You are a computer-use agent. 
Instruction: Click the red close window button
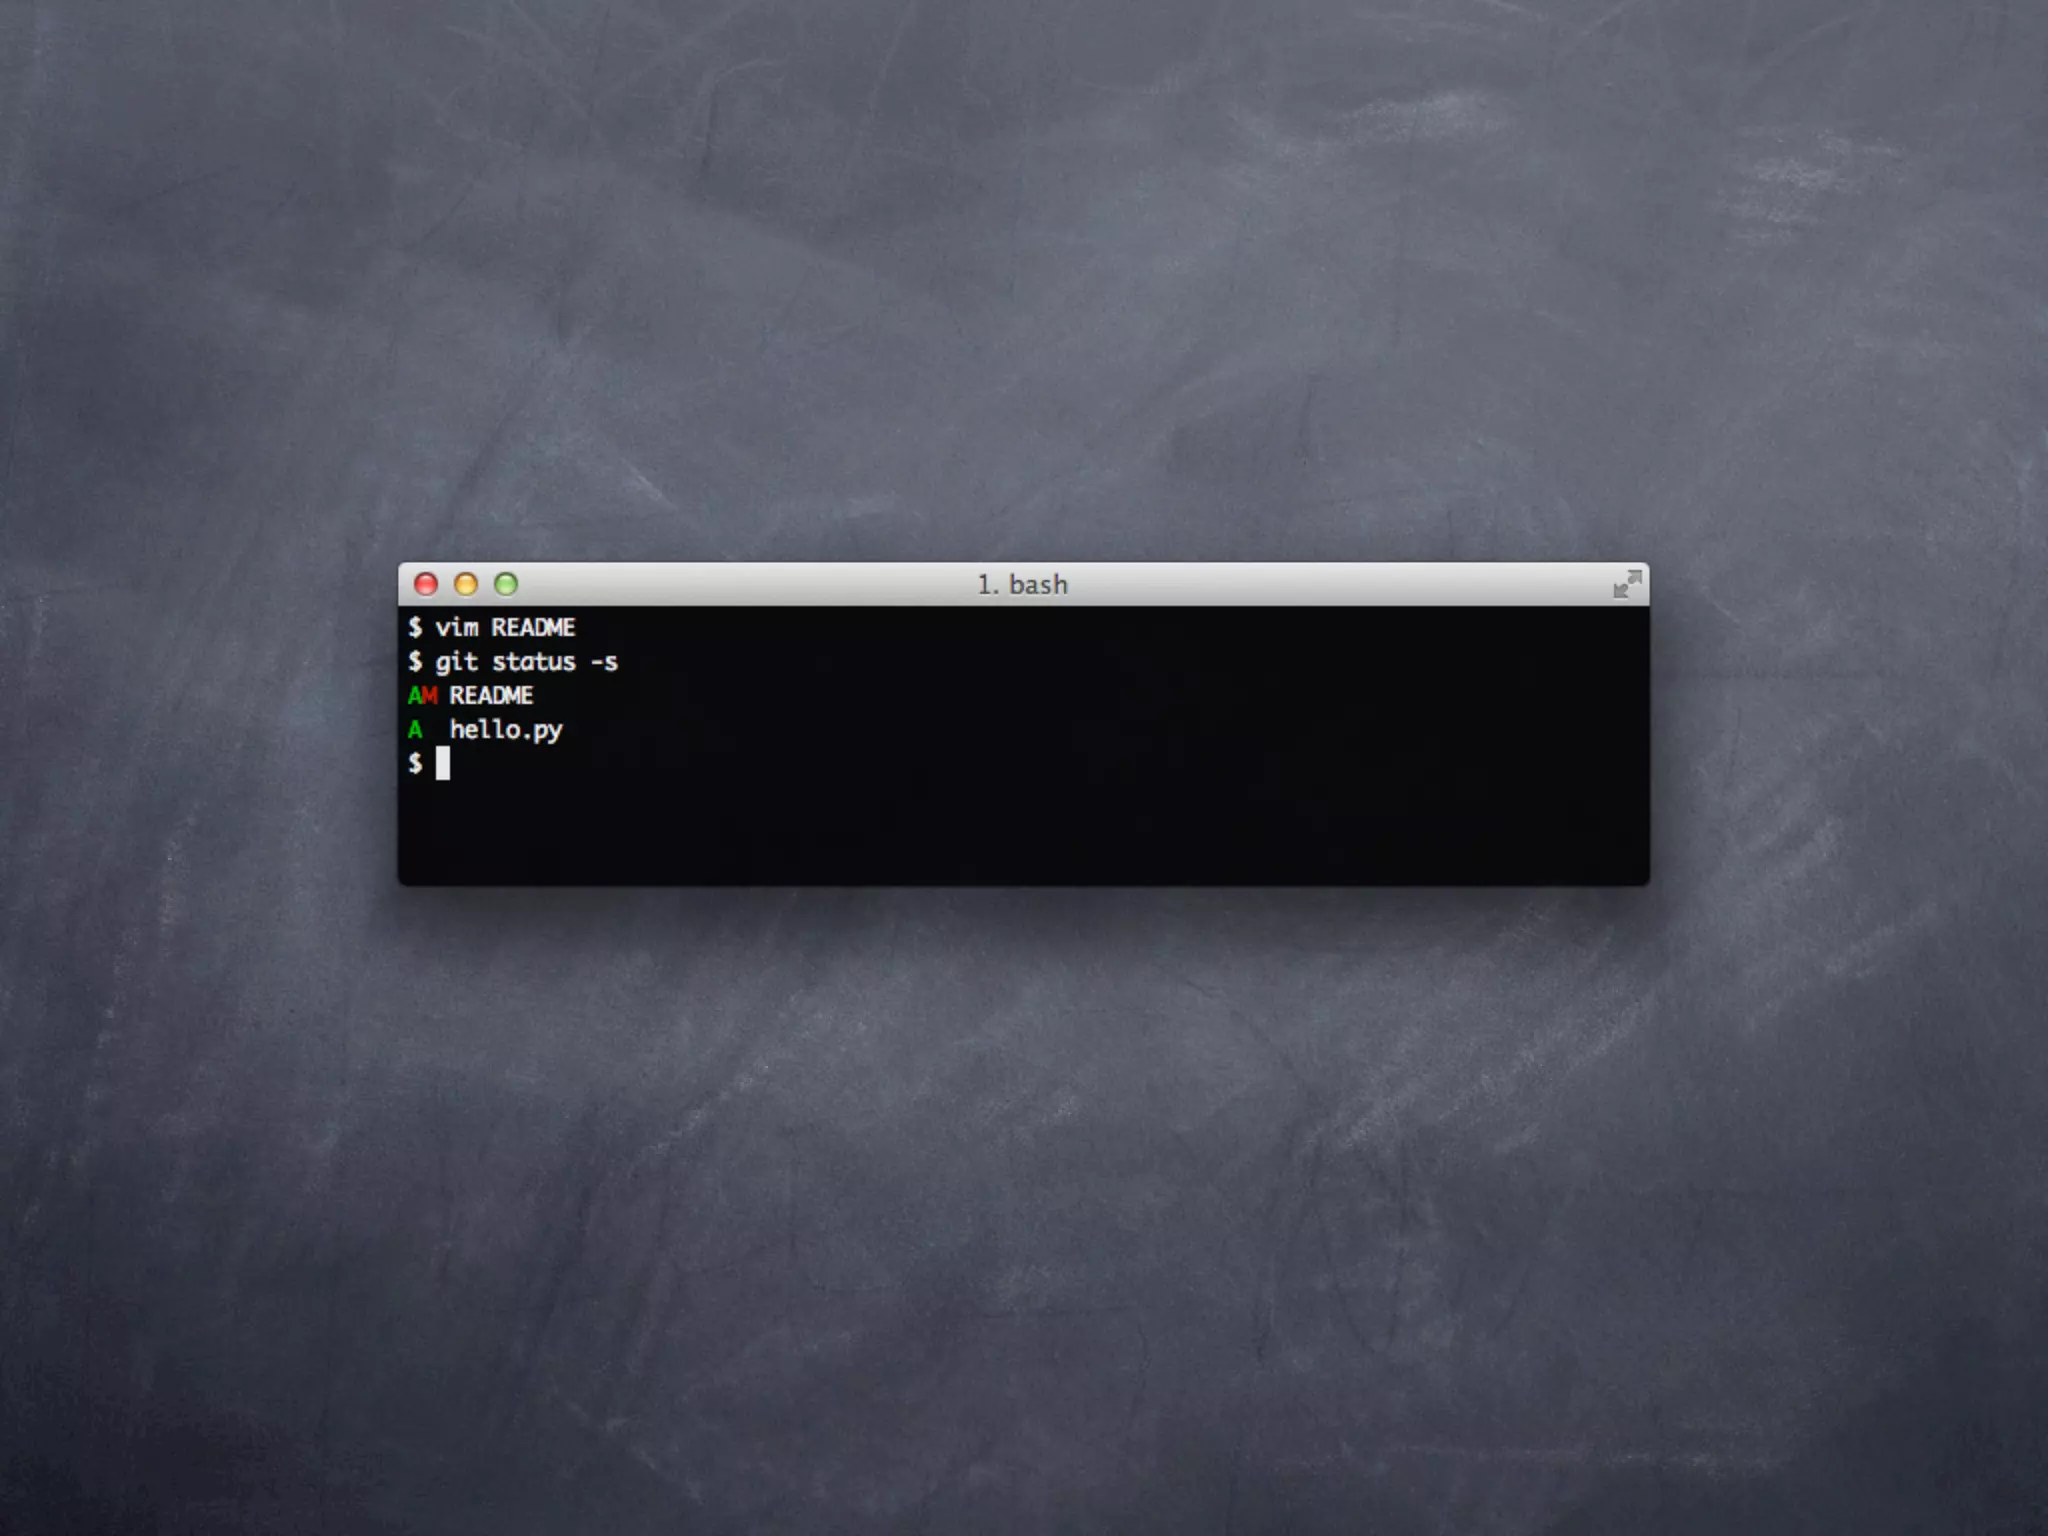(426, 584)
